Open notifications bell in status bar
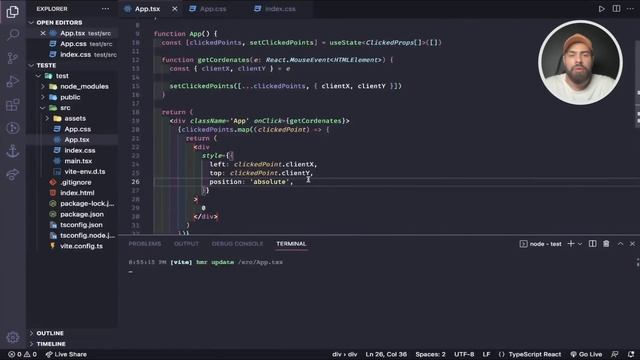The image size is (640, 360). pos(631,354)
